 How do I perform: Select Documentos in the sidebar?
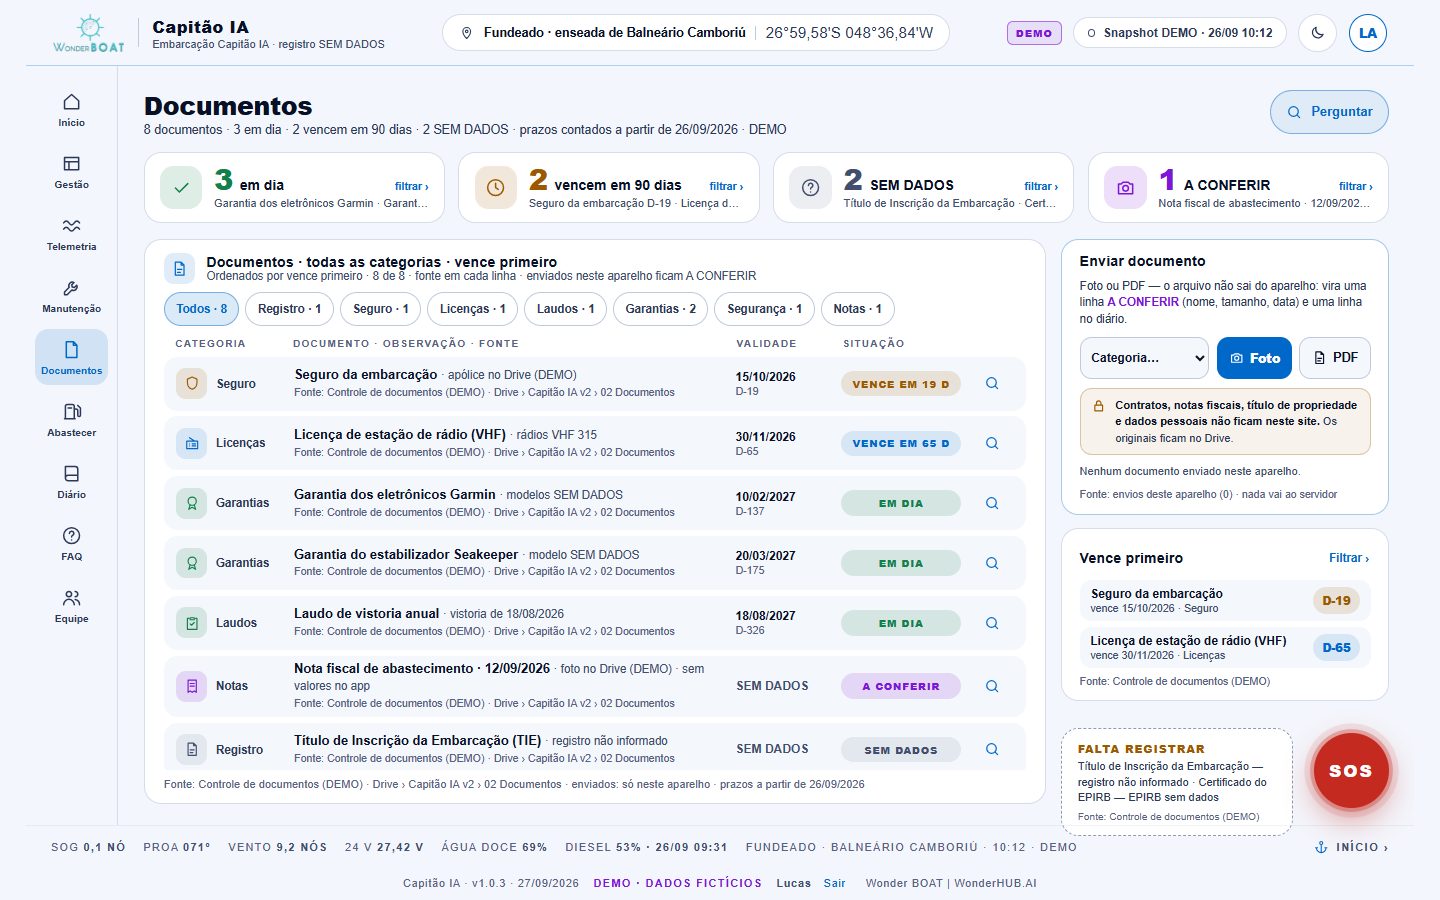pyautogui.click(x=71, y=358)
